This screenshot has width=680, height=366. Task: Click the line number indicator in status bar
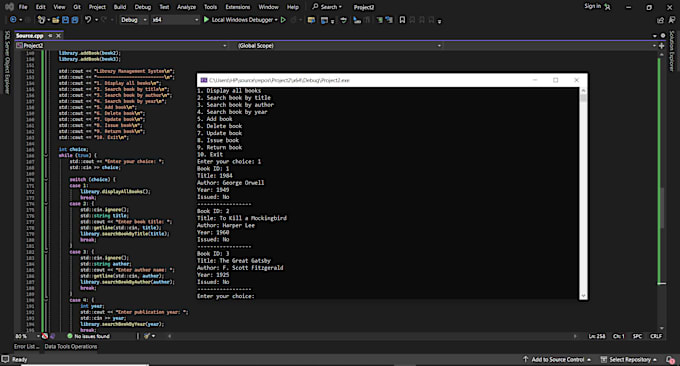pyautogui.click(x=597, y=336)
